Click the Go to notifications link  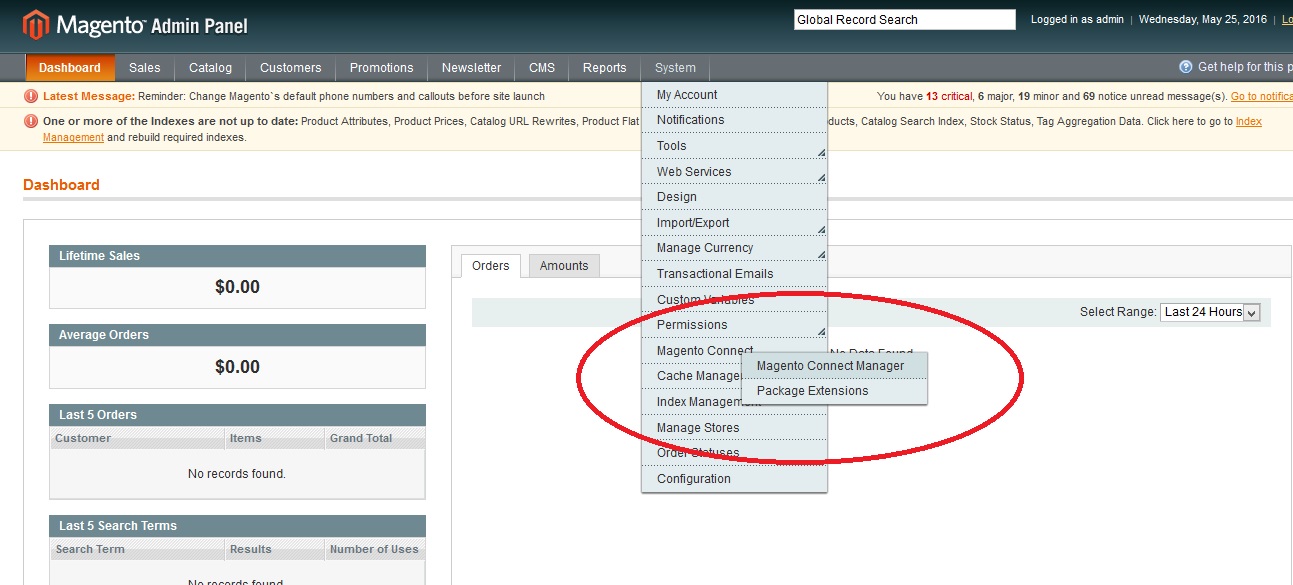click(x=1261, y=97)
